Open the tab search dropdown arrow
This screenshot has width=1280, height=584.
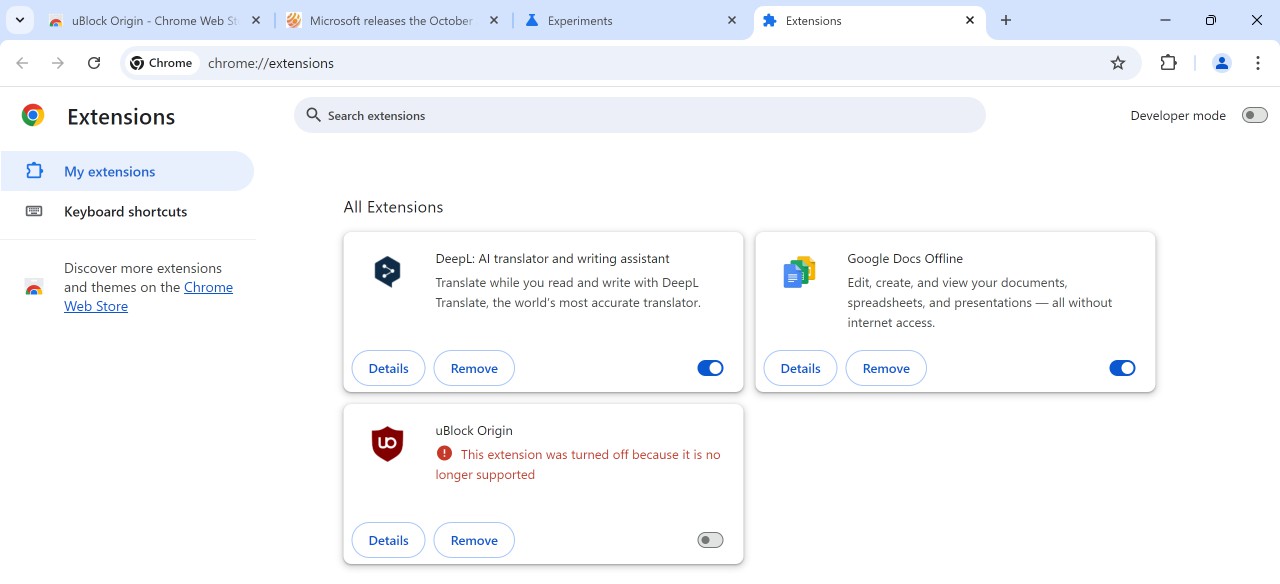[20, 20]
